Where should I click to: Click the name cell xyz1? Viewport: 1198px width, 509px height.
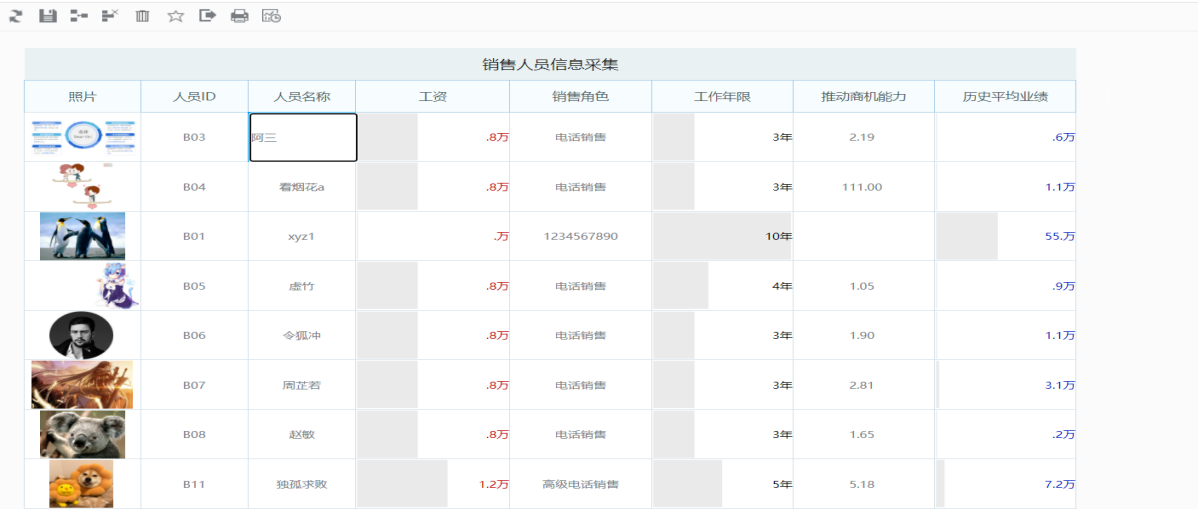(302, 237)
